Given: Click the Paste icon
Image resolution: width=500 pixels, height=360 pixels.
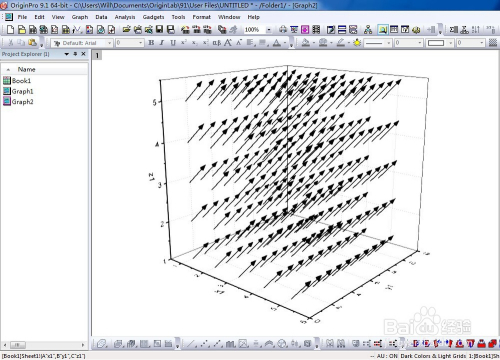Looking at the screenshot, I should 32,43.
